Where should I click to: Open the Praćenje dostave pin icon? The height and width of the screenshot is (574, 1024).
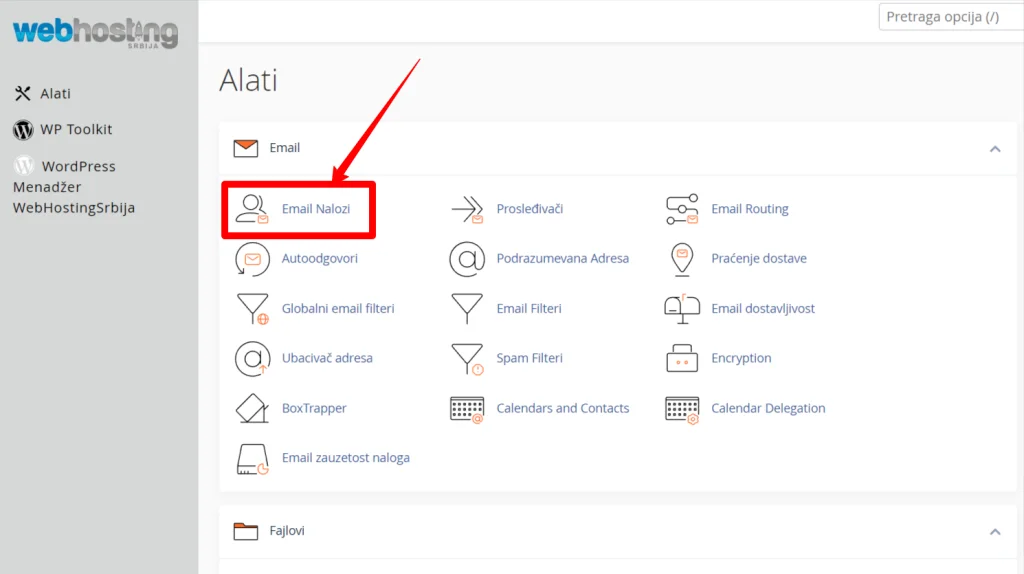point(682,259)
